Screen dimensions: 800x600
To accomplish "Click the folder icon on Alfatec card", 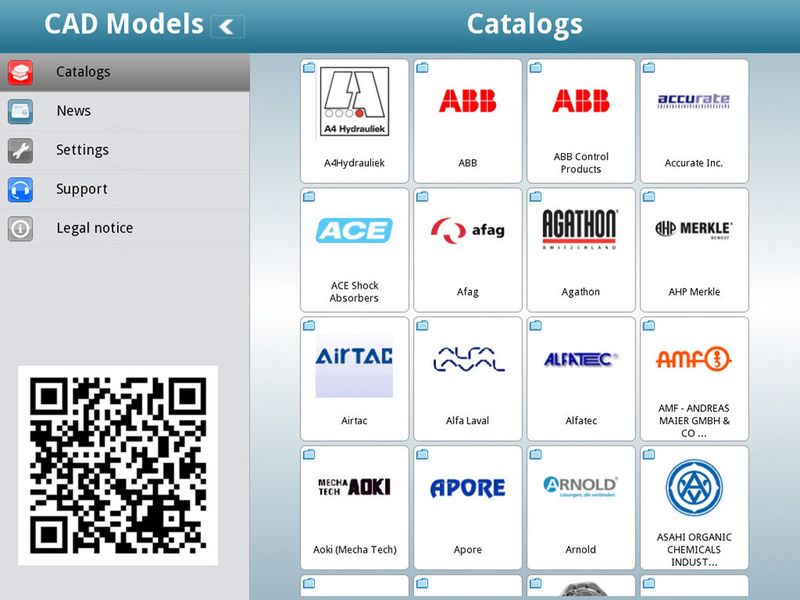I will (536, 326).
